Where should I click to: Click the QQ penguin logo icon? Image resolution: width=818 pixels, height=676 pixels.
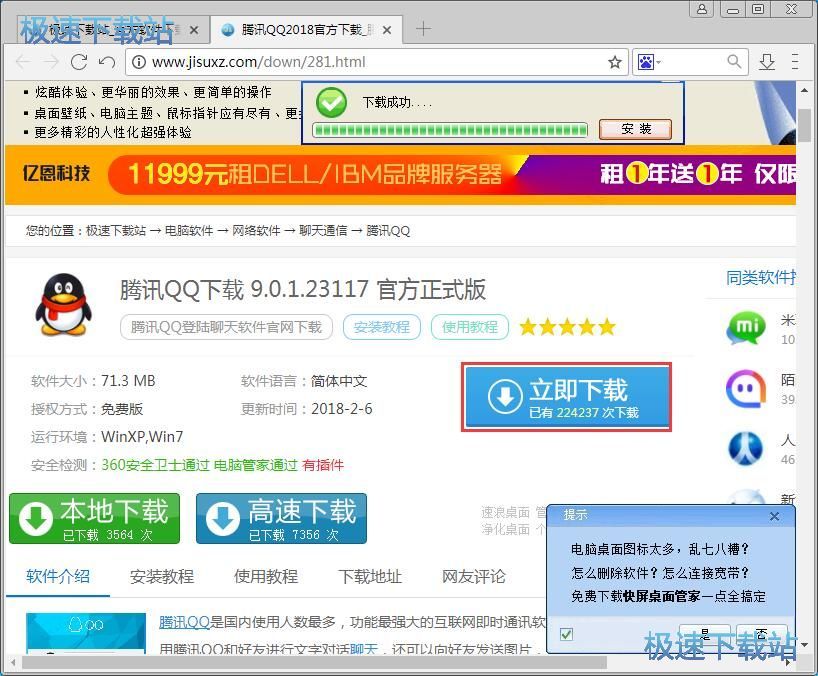click(x=64, y=304)
